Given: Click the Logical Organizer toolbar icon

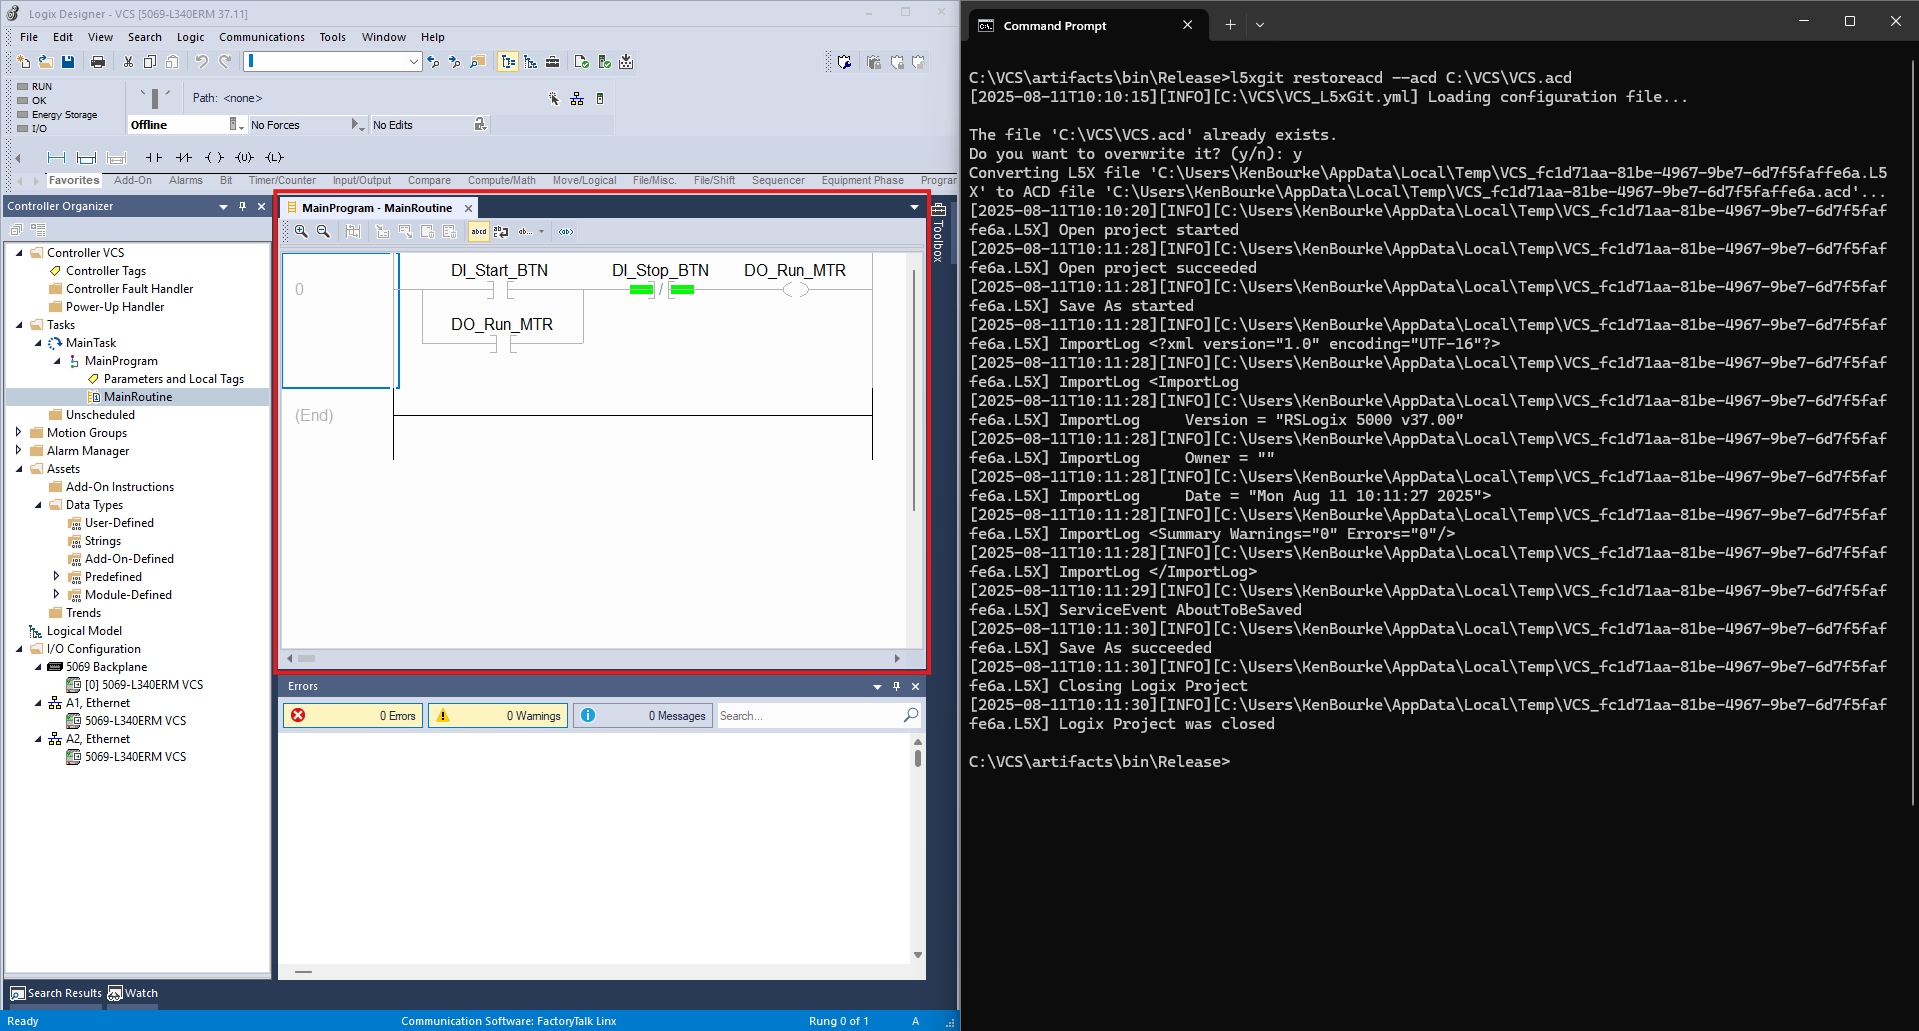Looking at the screenshot, I should 530,62.
